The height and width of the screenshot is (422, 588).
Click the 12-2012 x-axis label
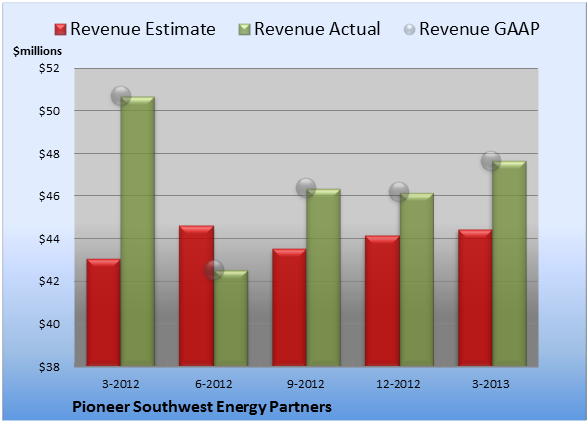pyautogui.click(x=398, y=384)
